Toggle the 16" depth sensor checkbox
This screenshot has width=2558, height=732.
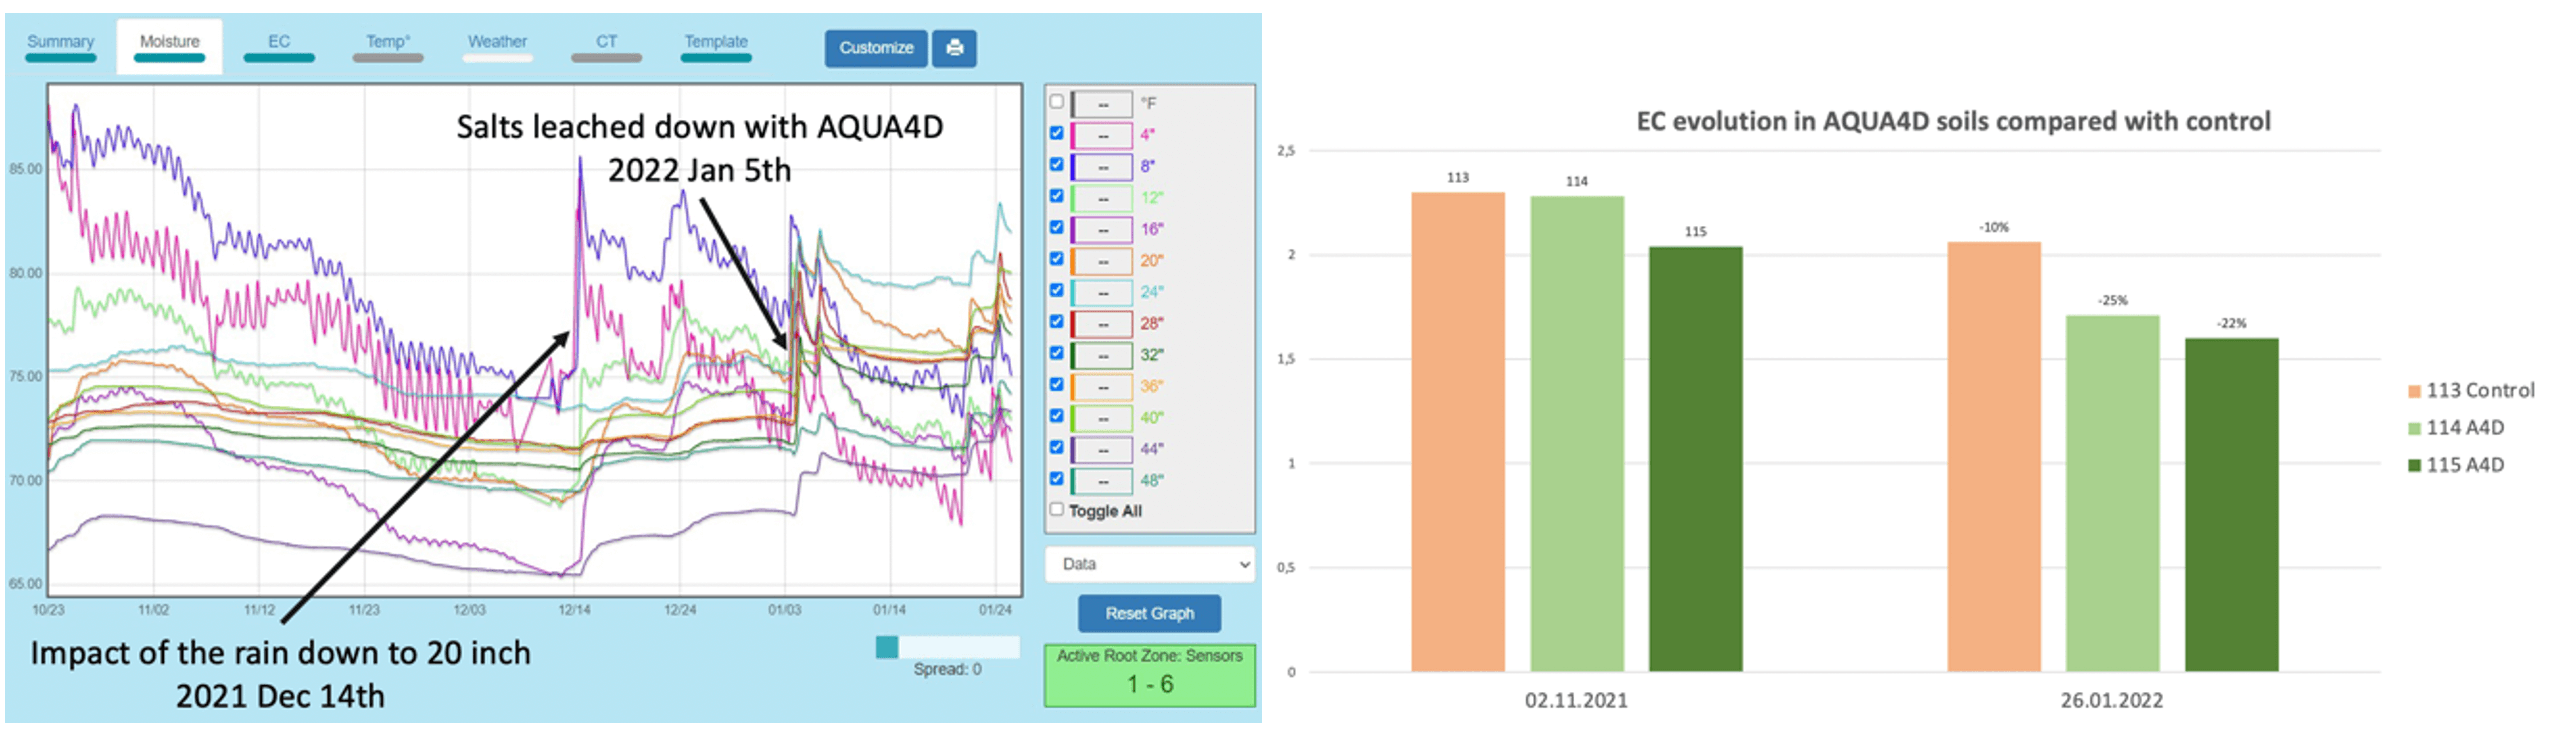pos(1056,228)
